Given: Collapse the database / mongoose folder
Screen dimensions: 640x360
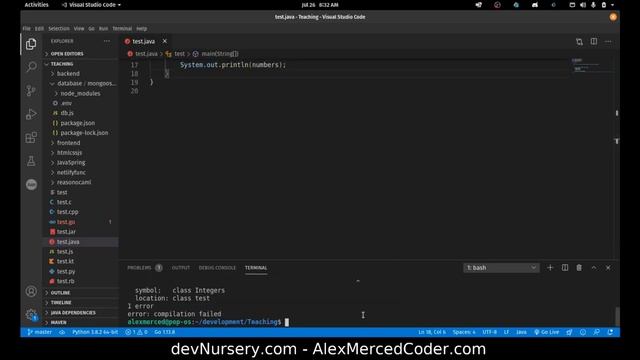Looking at the screenshot, I should 81,83.
